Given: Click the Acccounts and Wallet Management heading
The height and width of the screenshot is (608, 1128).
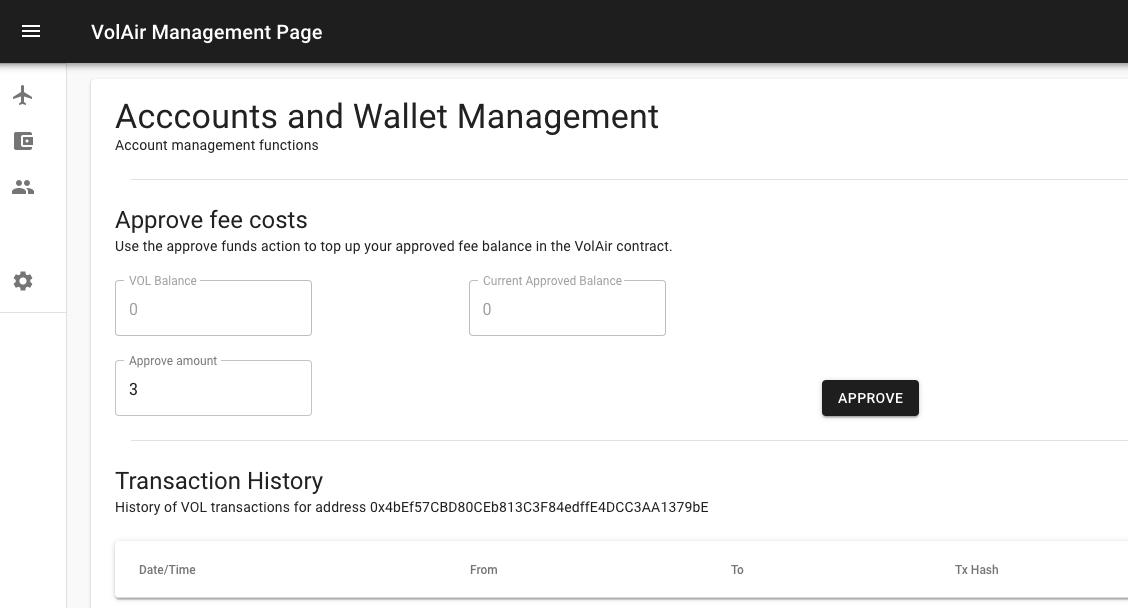Looking at the screenshot, I should 387,117.
